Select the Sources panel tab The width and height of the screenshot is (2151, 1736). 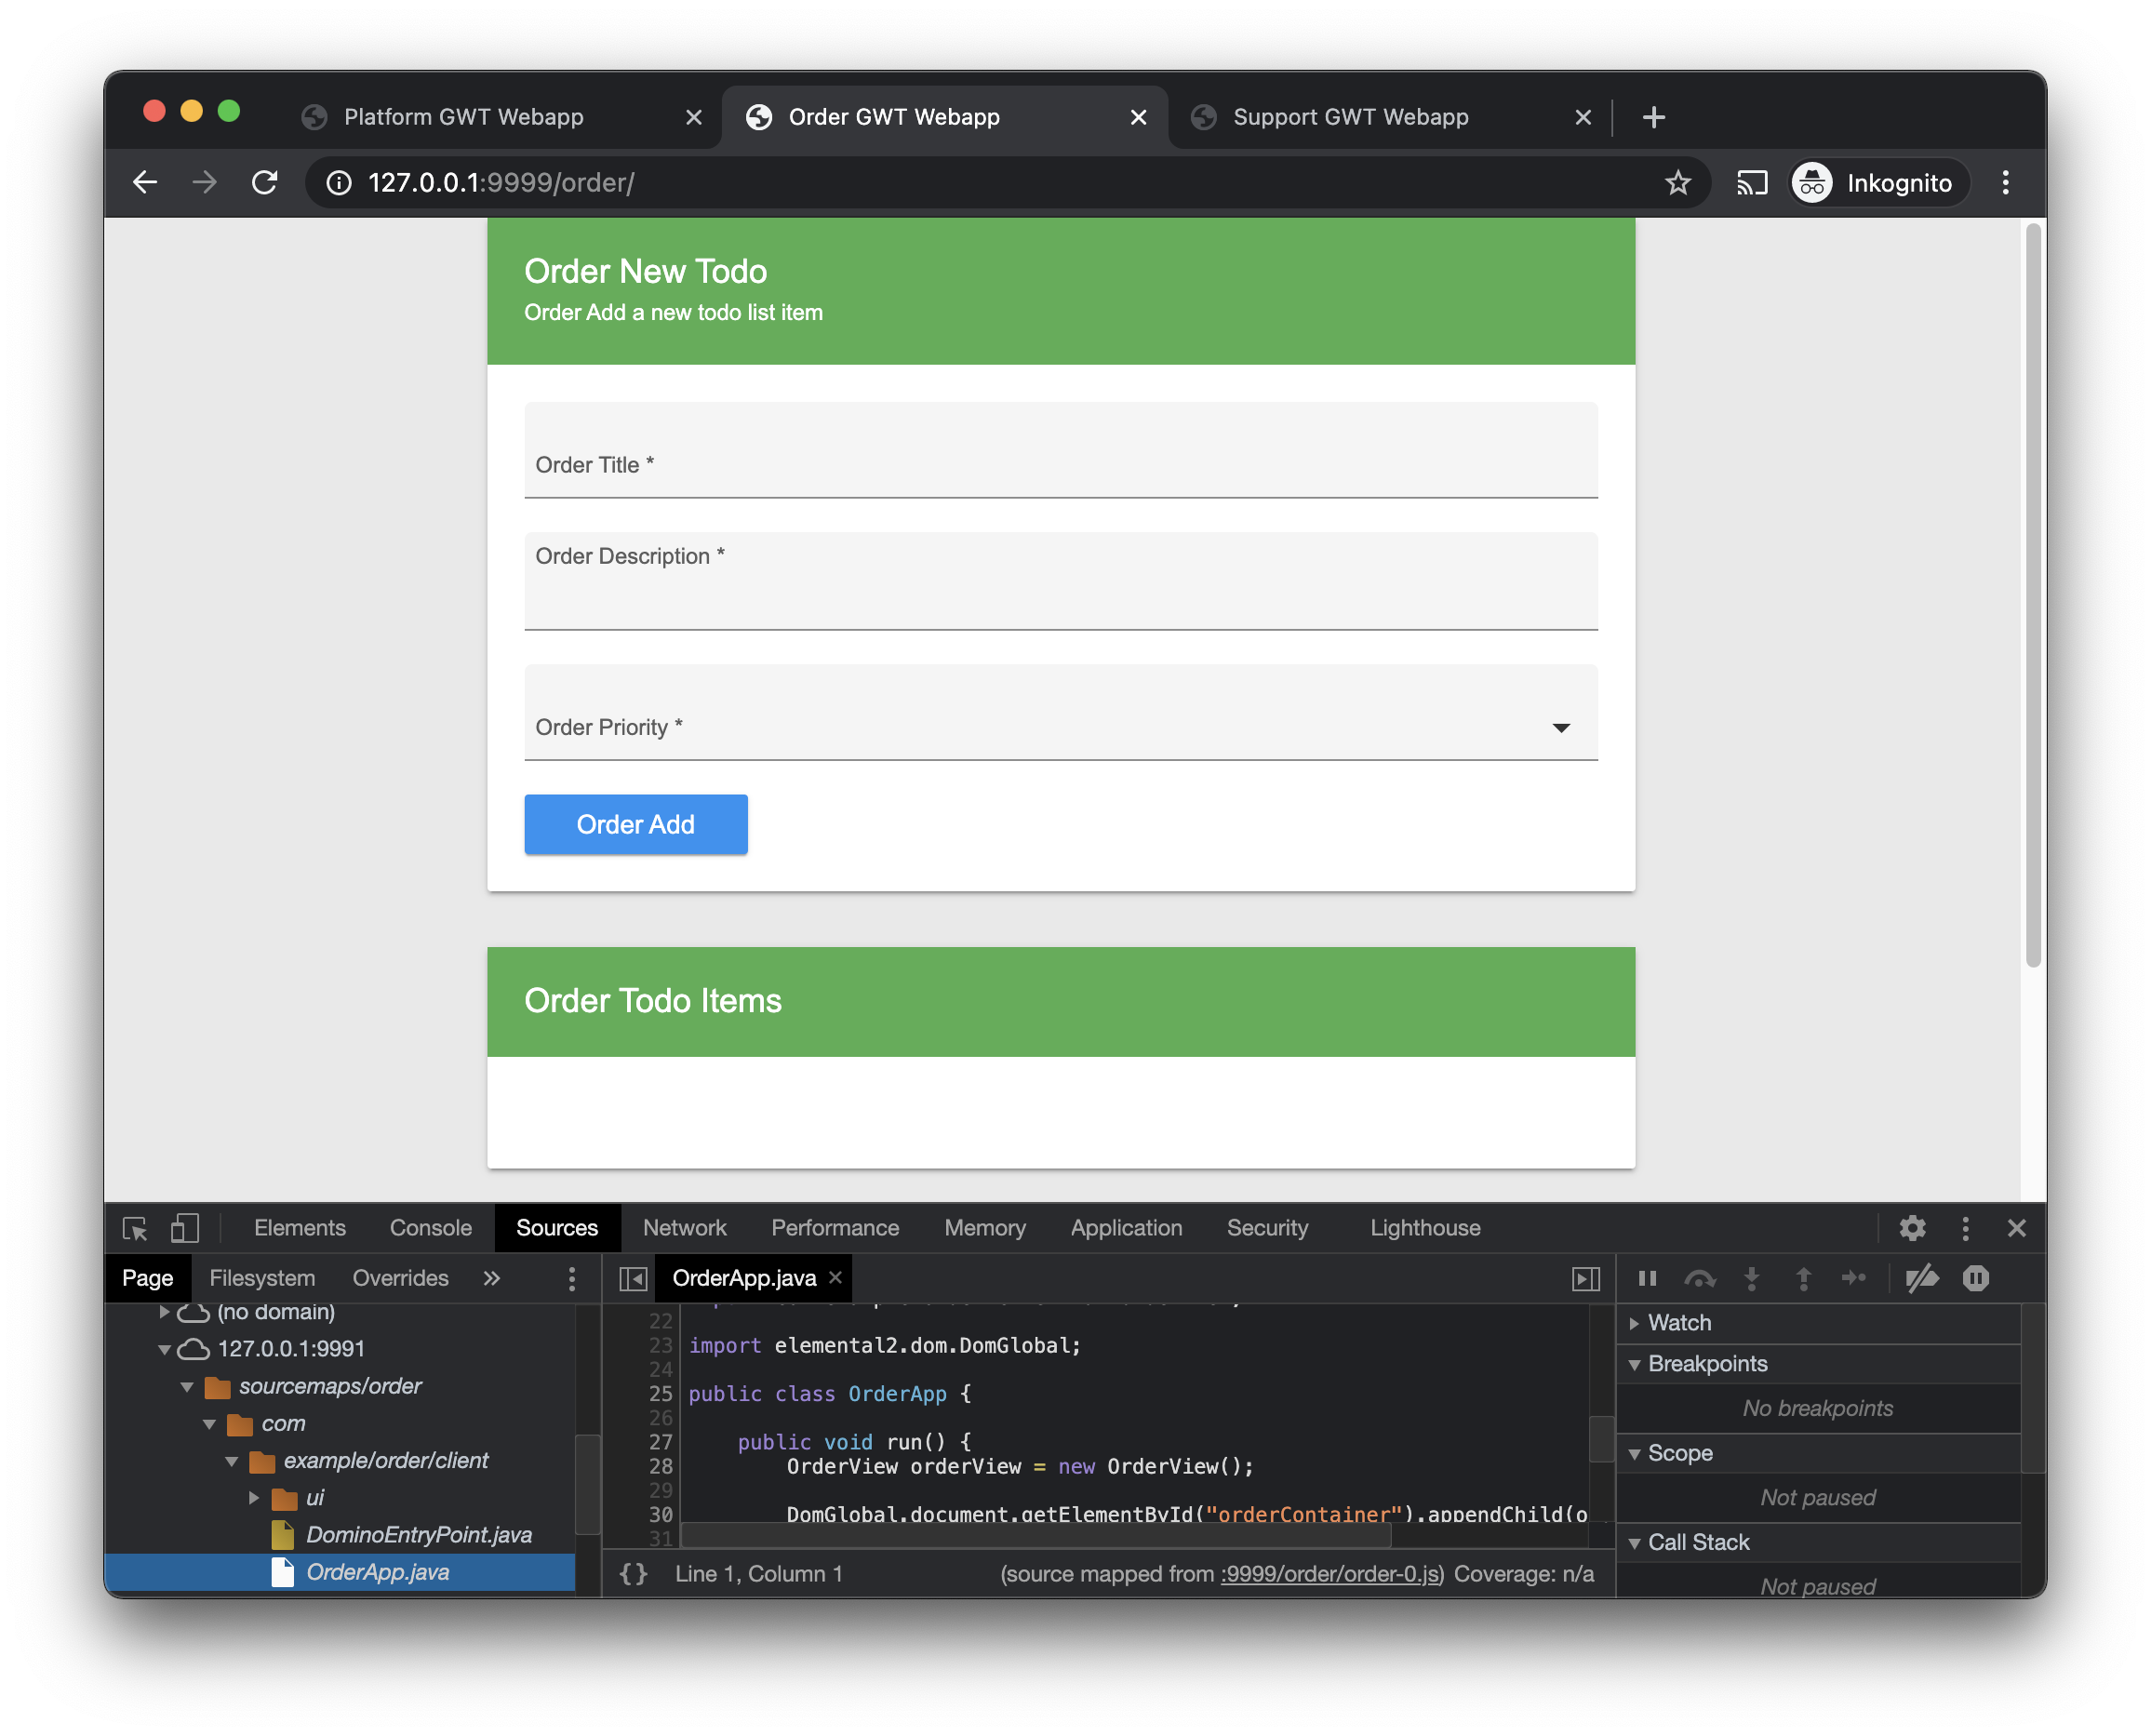pyautogui.click(x=557, y=1228)
